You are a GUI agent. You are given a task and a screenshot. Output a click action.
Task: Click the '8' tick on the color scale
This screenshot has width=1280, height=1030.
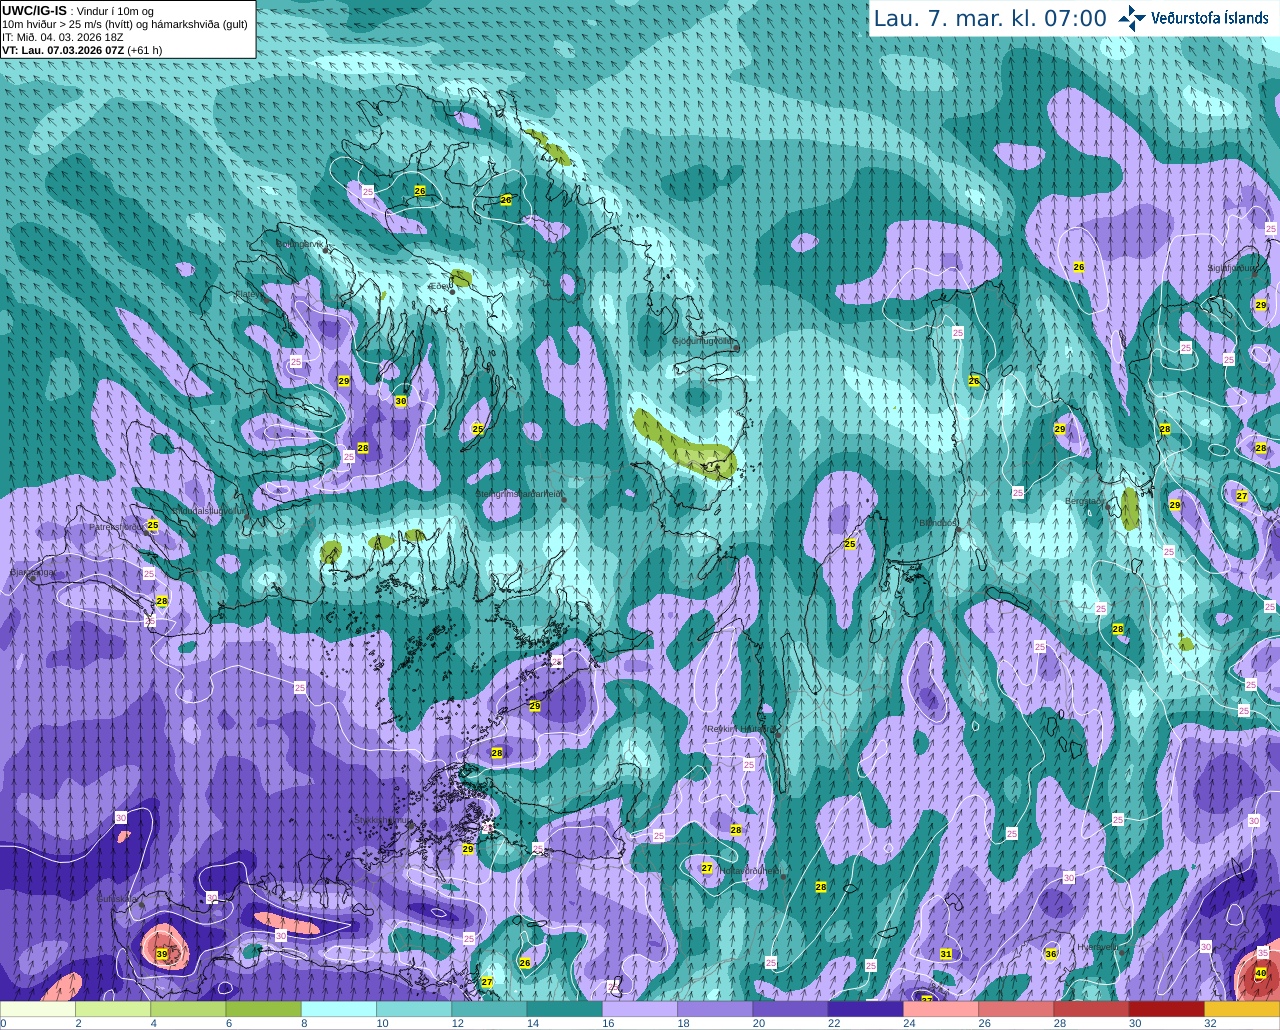304,1023
